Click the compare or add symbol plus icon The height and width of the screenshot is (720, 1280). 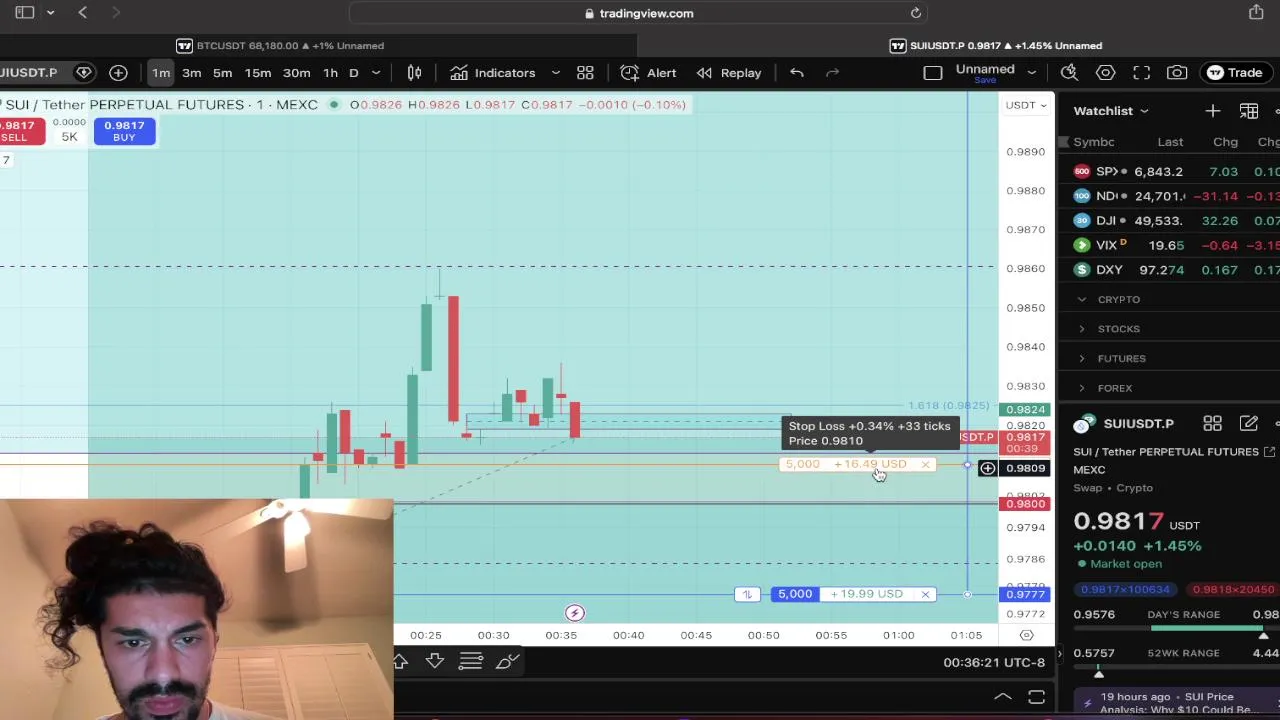pyautogui.click(x=118, y=72)
